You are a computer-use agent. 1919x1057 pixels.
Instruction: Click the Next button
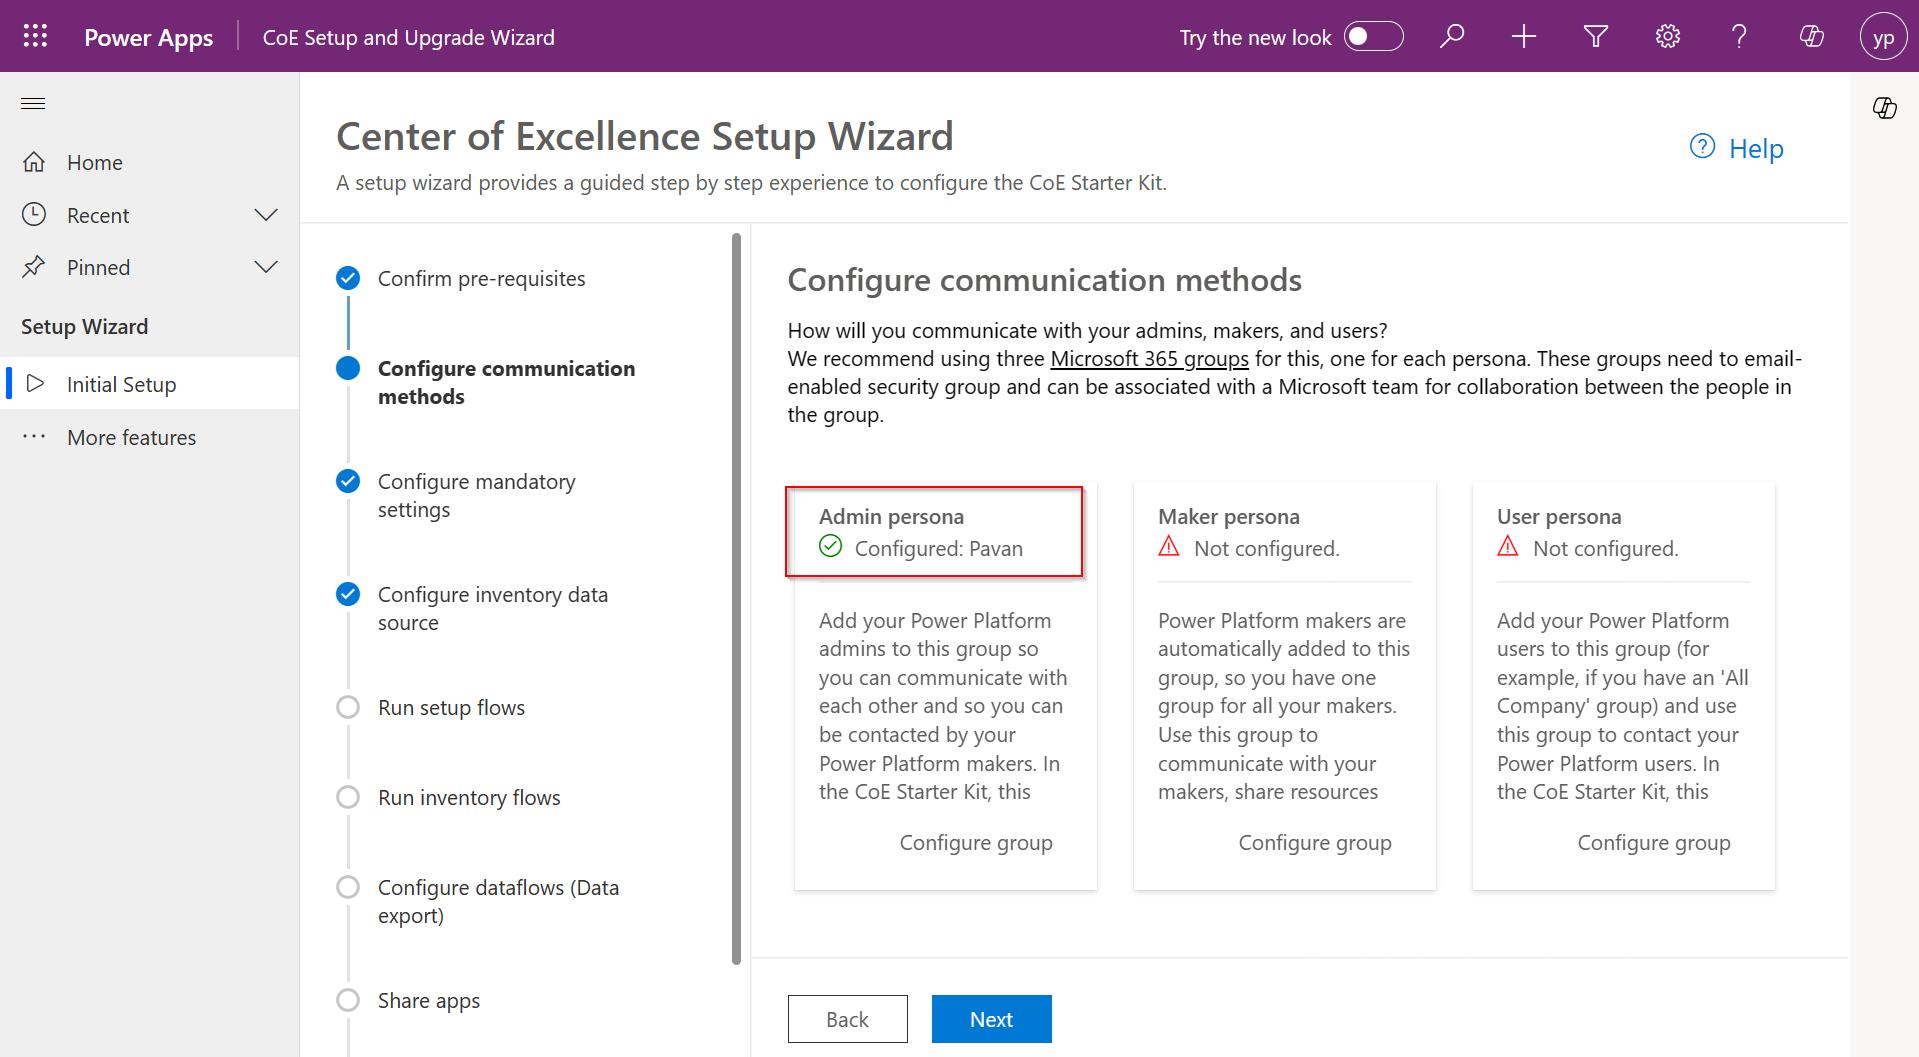pos(991,1018)
